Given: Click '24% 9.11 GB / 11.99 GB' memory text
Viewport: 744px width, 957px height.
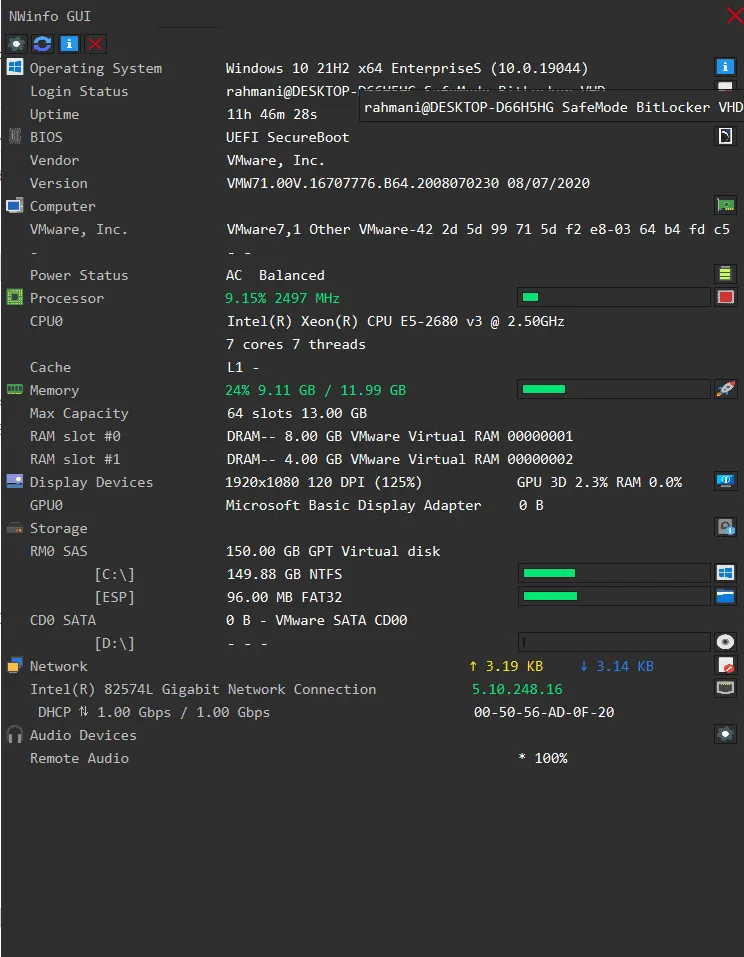Looking at the screenshot, I should coord(316,390).
